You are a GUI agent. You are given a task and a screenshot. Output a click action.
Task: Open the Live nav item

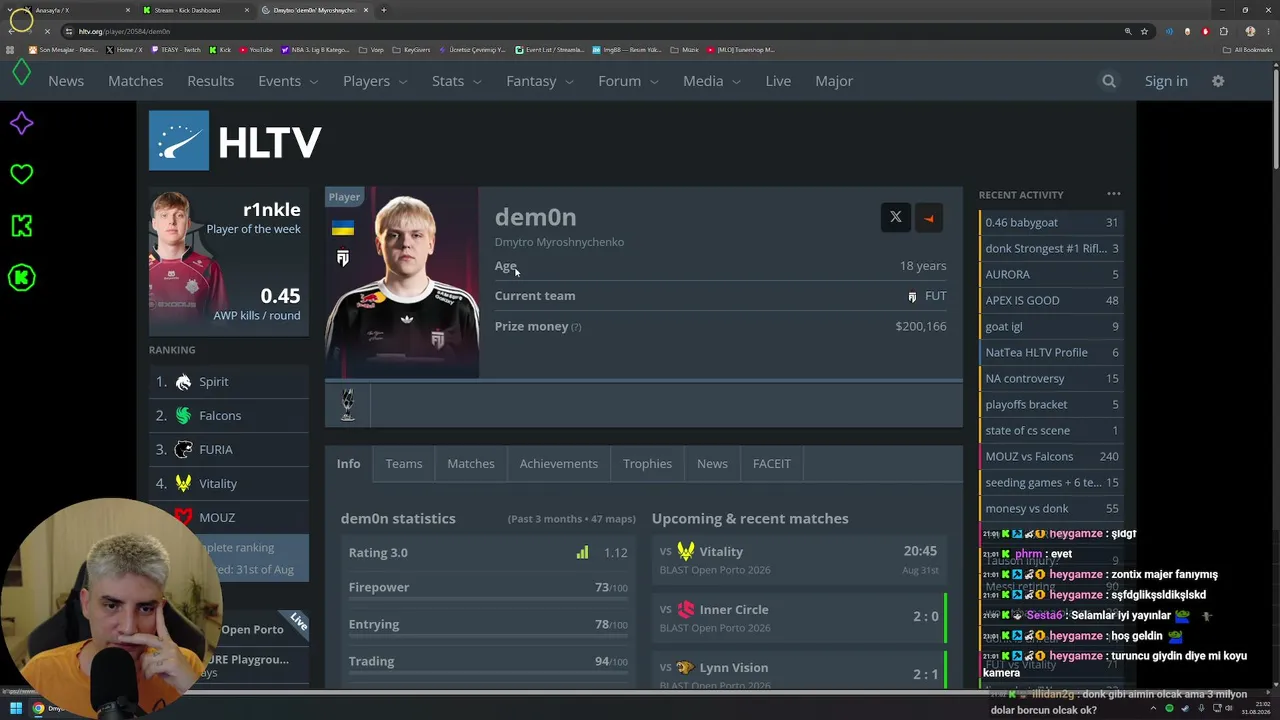pos(778,81)
